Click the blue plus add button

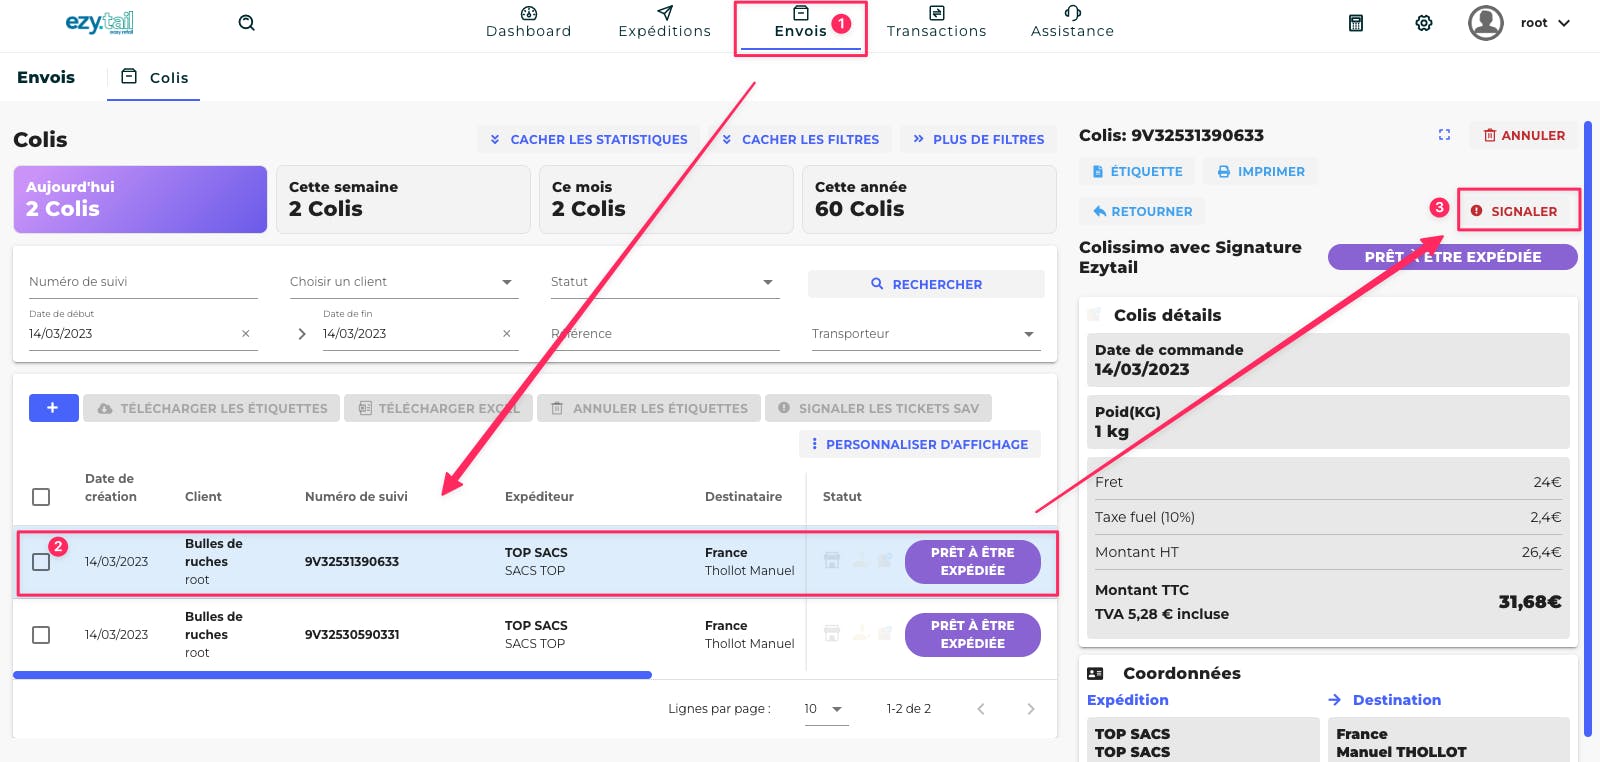tap(54, 408)
